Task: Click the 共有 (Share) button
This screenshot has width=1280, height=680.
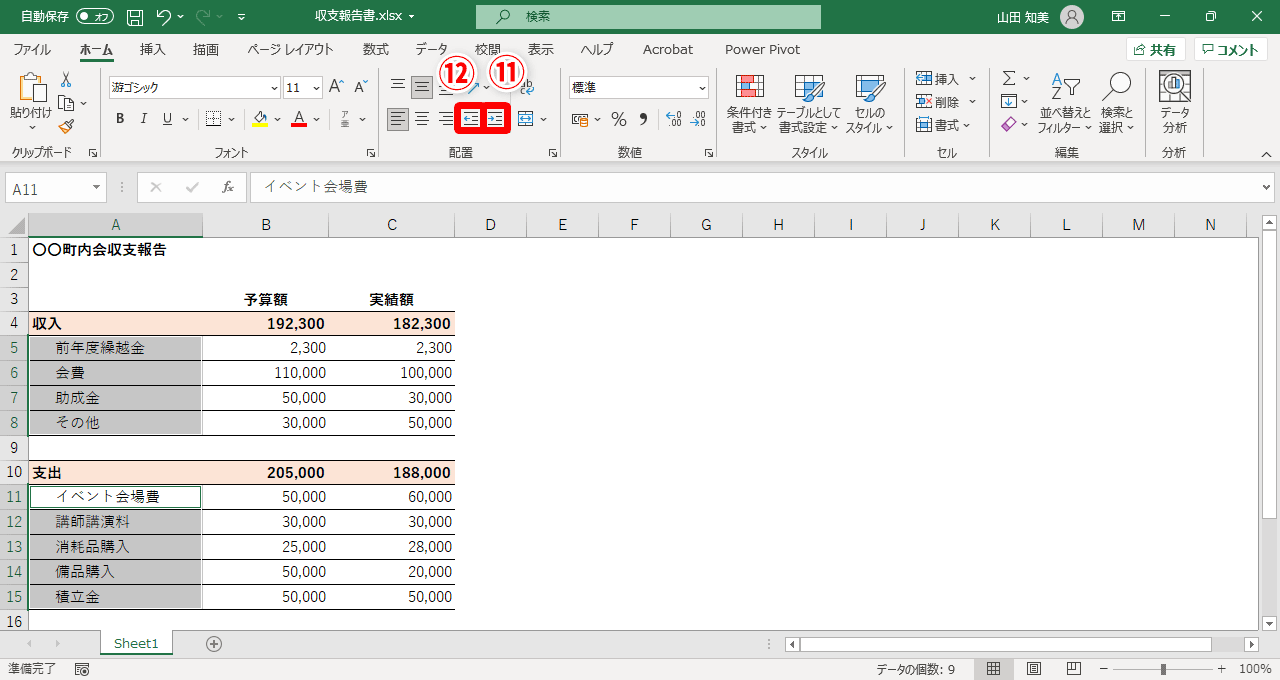Action: point(1156,48)
